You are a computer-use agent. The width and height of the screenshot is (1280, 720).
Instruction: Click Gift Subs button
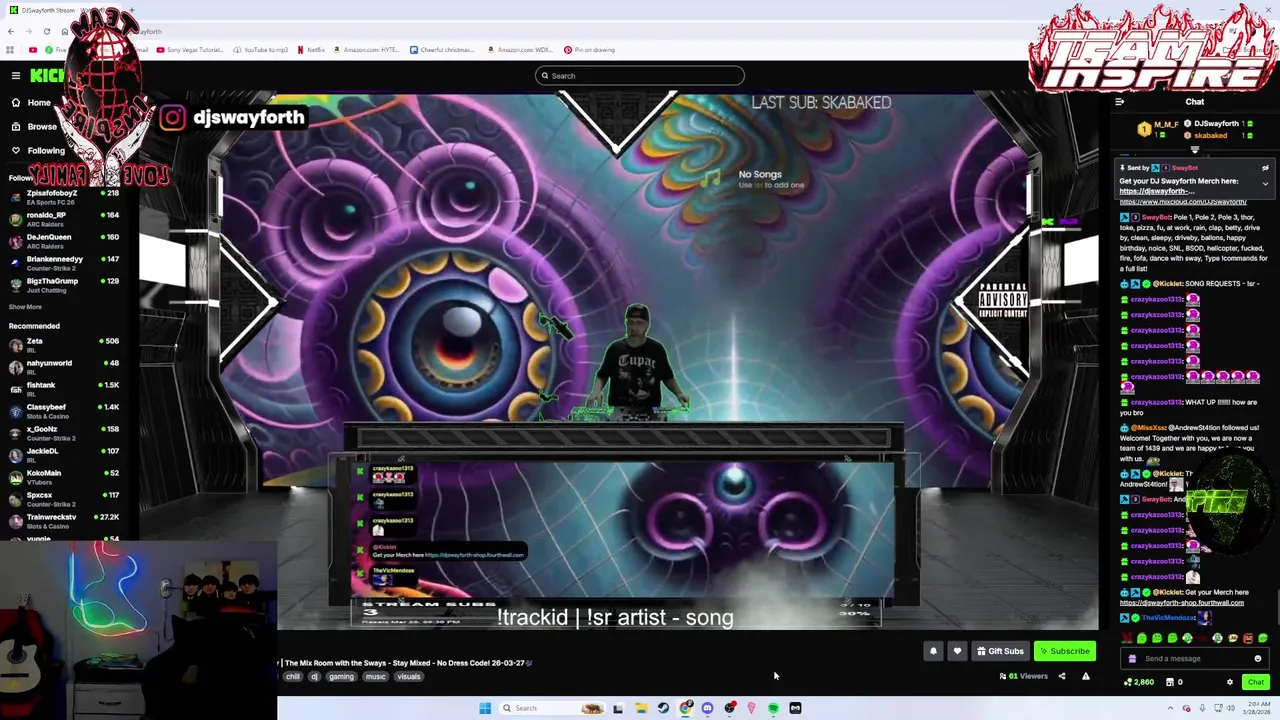[x=1000, y=651]
